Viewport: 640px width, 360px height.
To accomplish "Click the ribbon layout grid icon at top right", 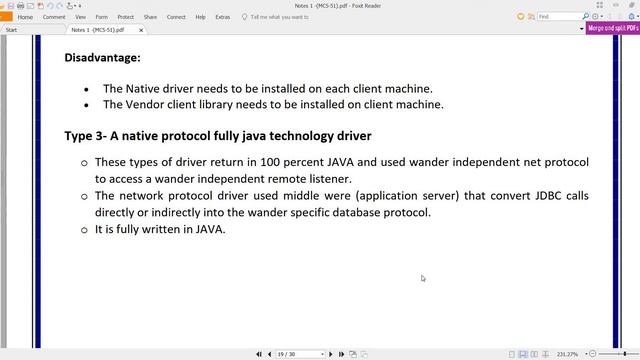I will point(600,5).
